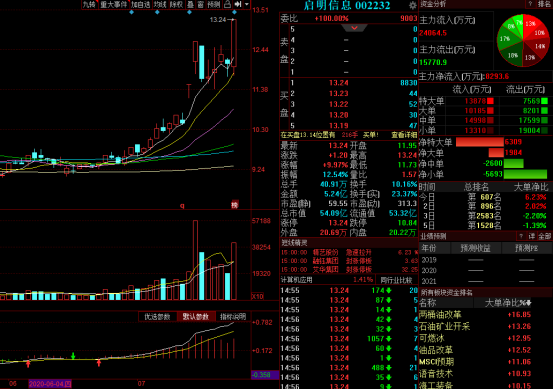Click the fund flow pie chart
554x389 pixels.
pyautogui.click(x=523, y=40)
